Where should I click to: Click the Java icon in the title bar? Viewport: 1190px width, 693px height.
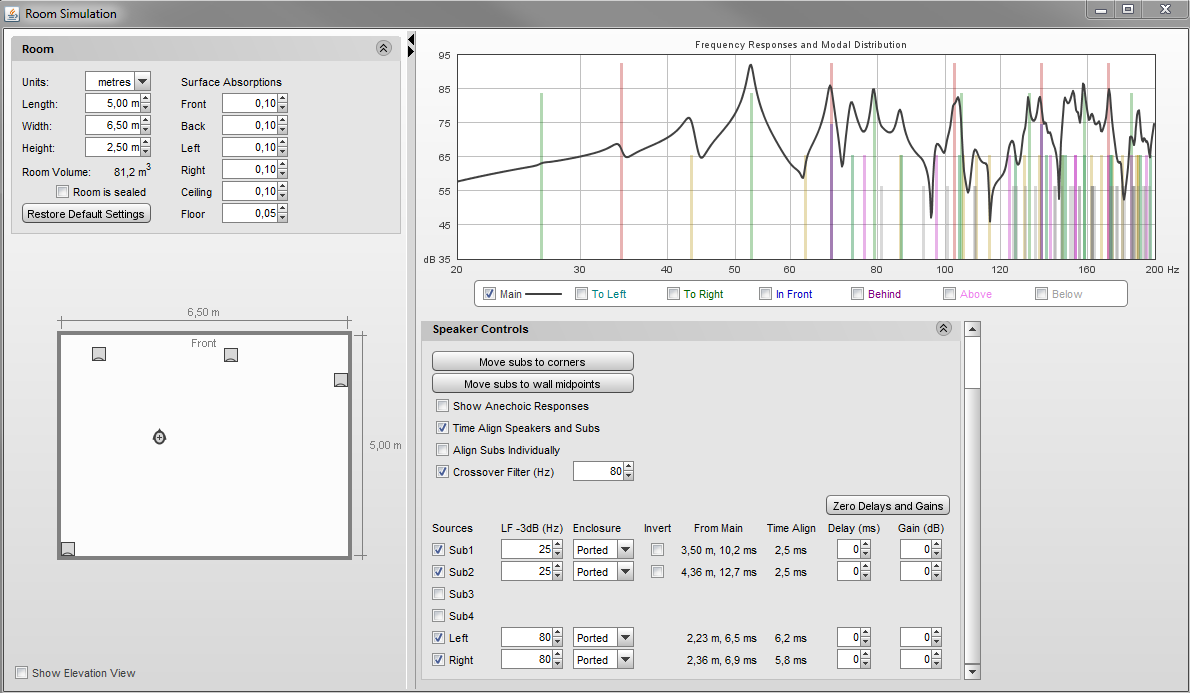click(x=12, y=13)
